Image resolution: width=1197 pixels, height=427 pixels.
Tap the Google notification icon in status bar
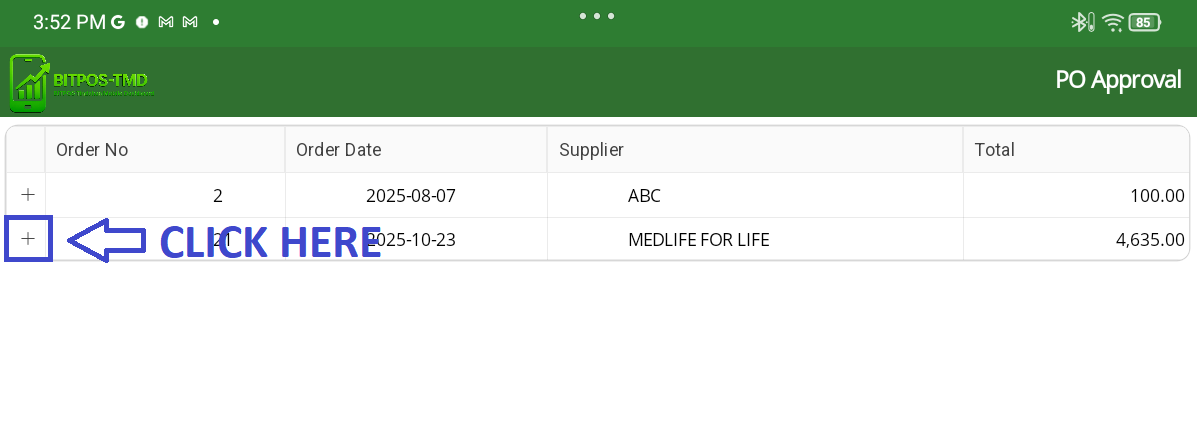[x=118, y=21]
